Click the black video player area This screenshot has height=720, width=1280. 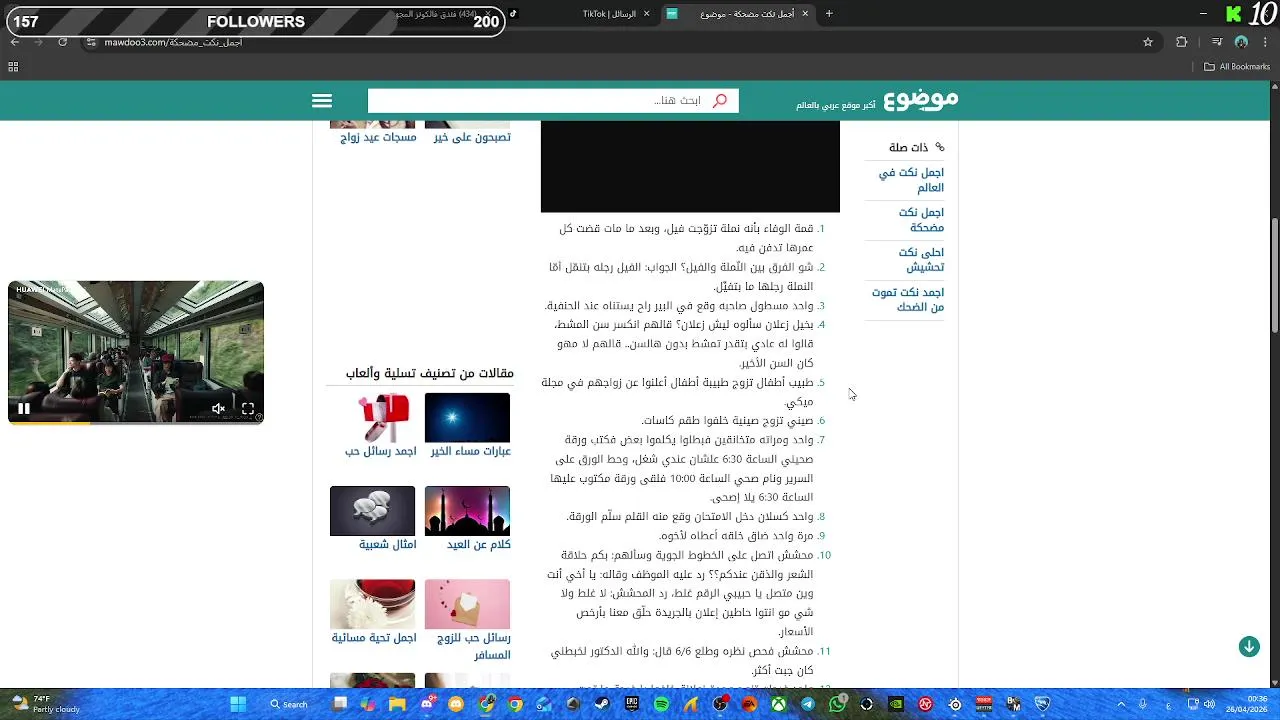pos(690,167)
